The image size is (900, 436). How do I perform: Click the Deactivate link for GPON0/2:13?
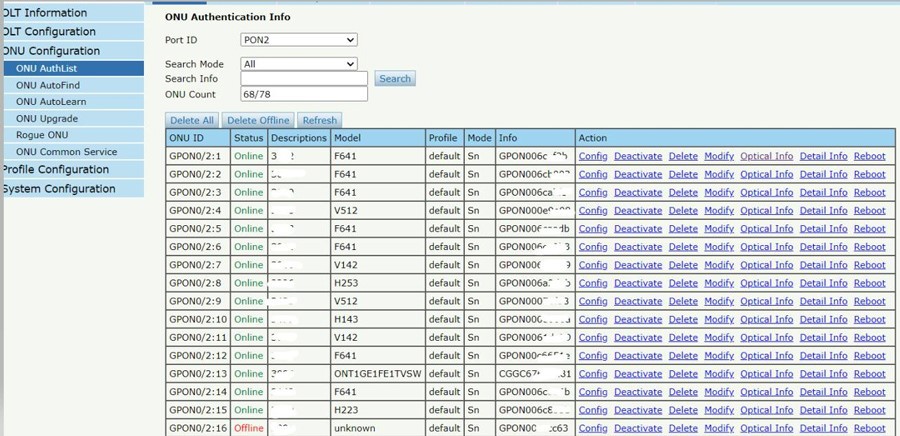click(x=638, y=374)
